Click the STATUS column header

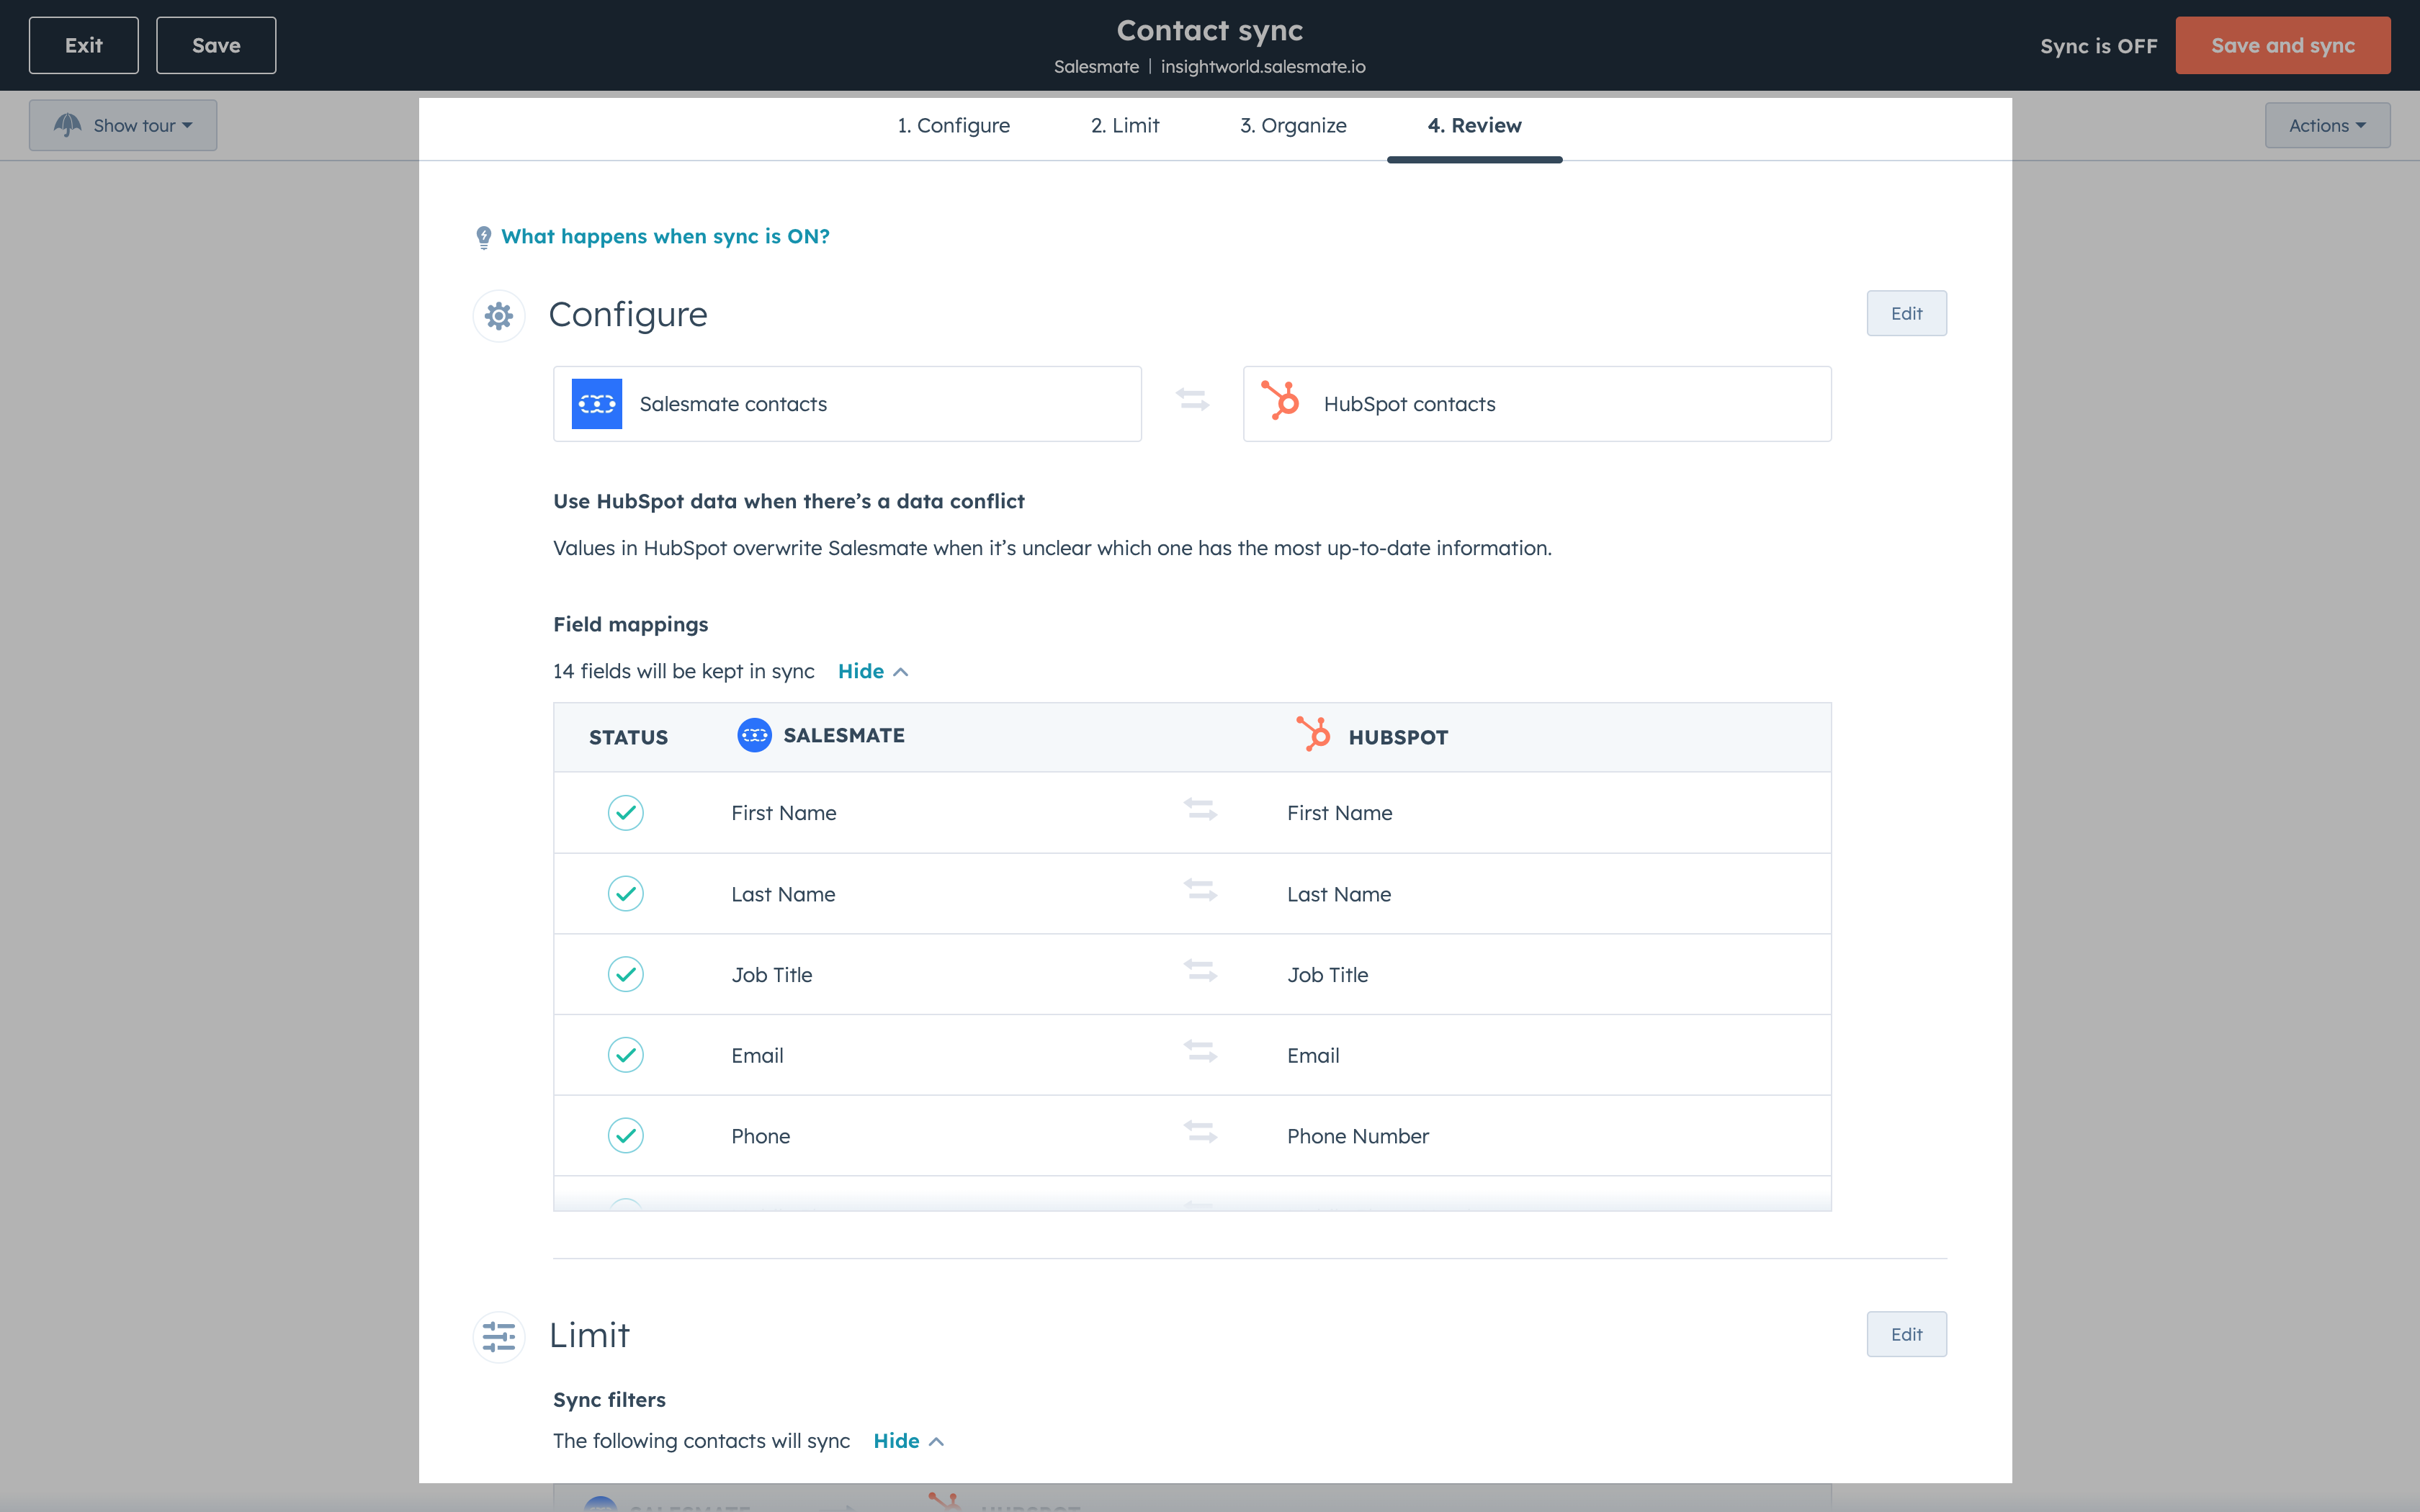pos(628,737)
